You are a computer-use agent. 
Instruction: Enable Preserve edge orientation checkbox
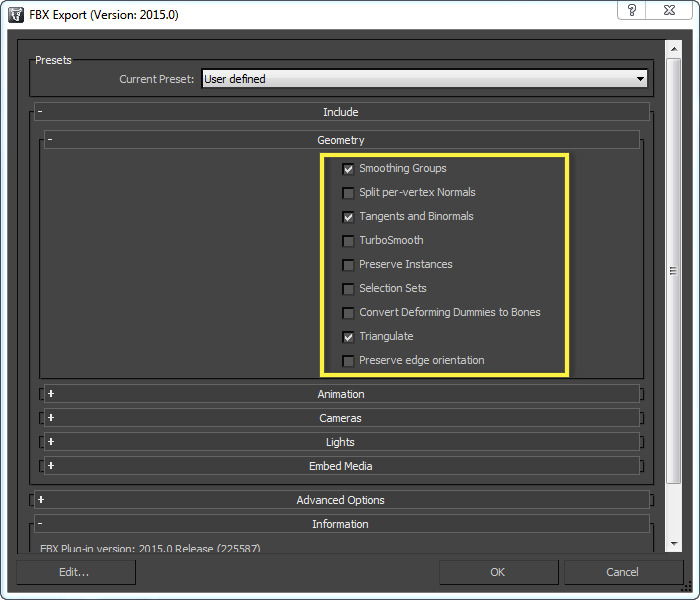(x=348, y=361)
